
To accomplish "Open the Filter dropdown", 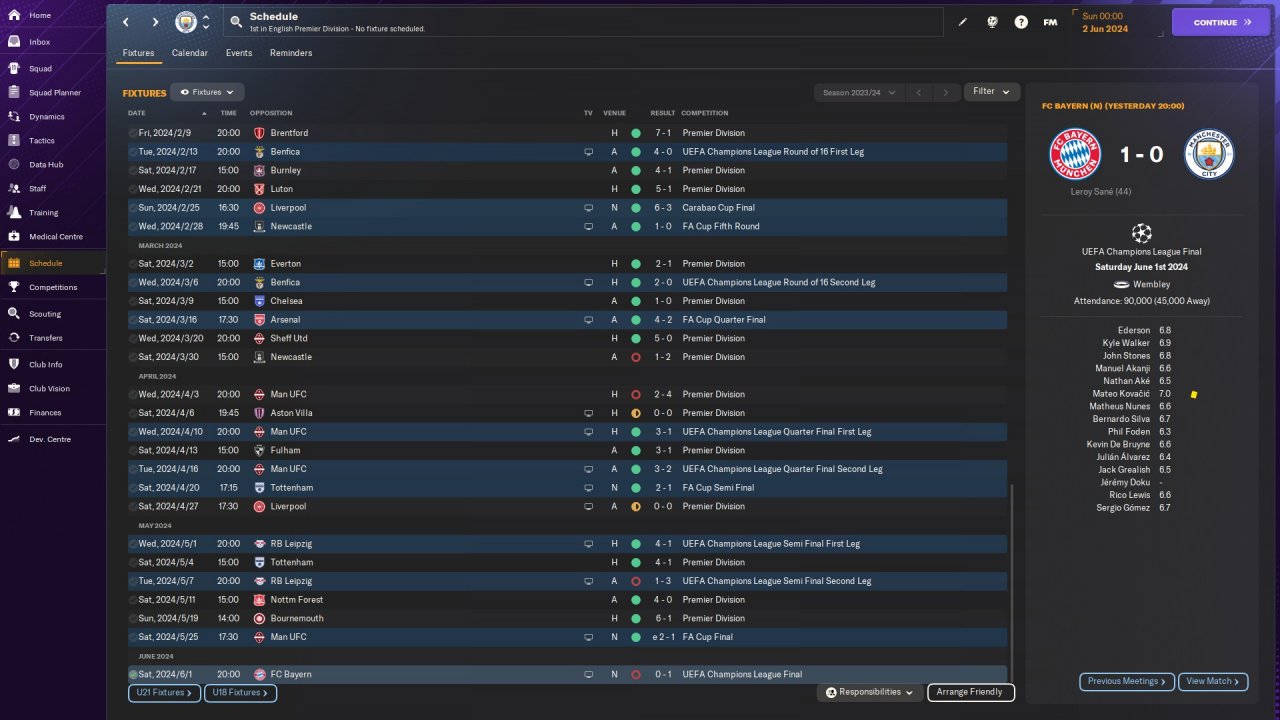I will click(992, 92).
